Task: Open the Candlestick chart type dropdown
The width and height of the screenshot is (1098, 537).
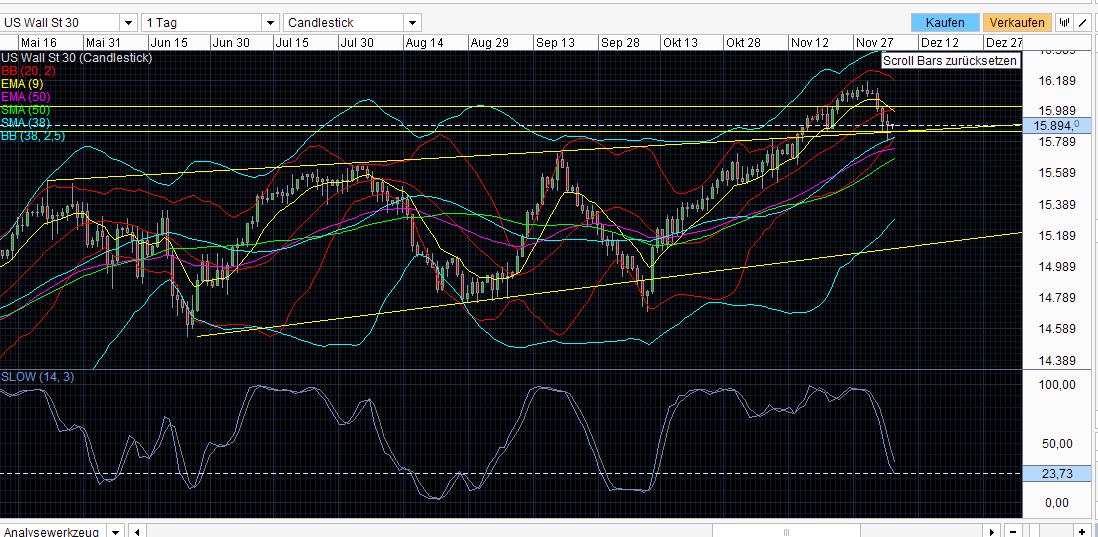Action: click(412, 22)
